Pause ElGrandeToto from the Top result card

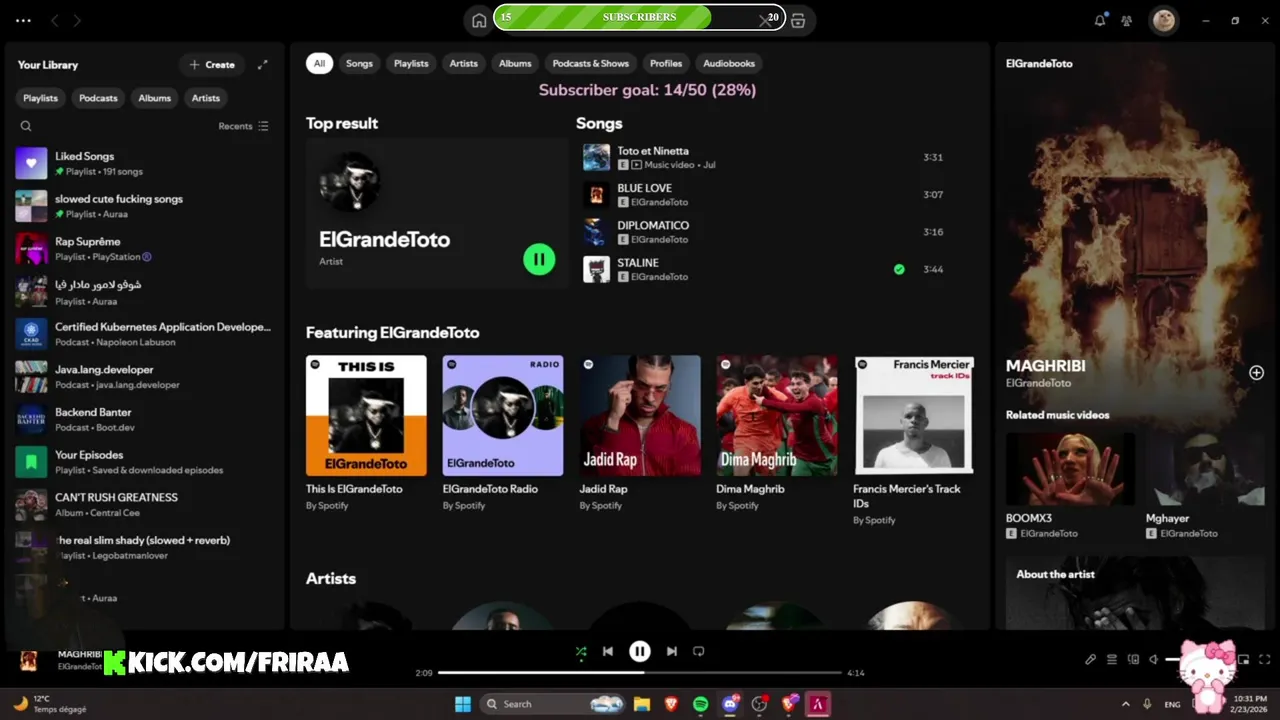pos(539,260)
